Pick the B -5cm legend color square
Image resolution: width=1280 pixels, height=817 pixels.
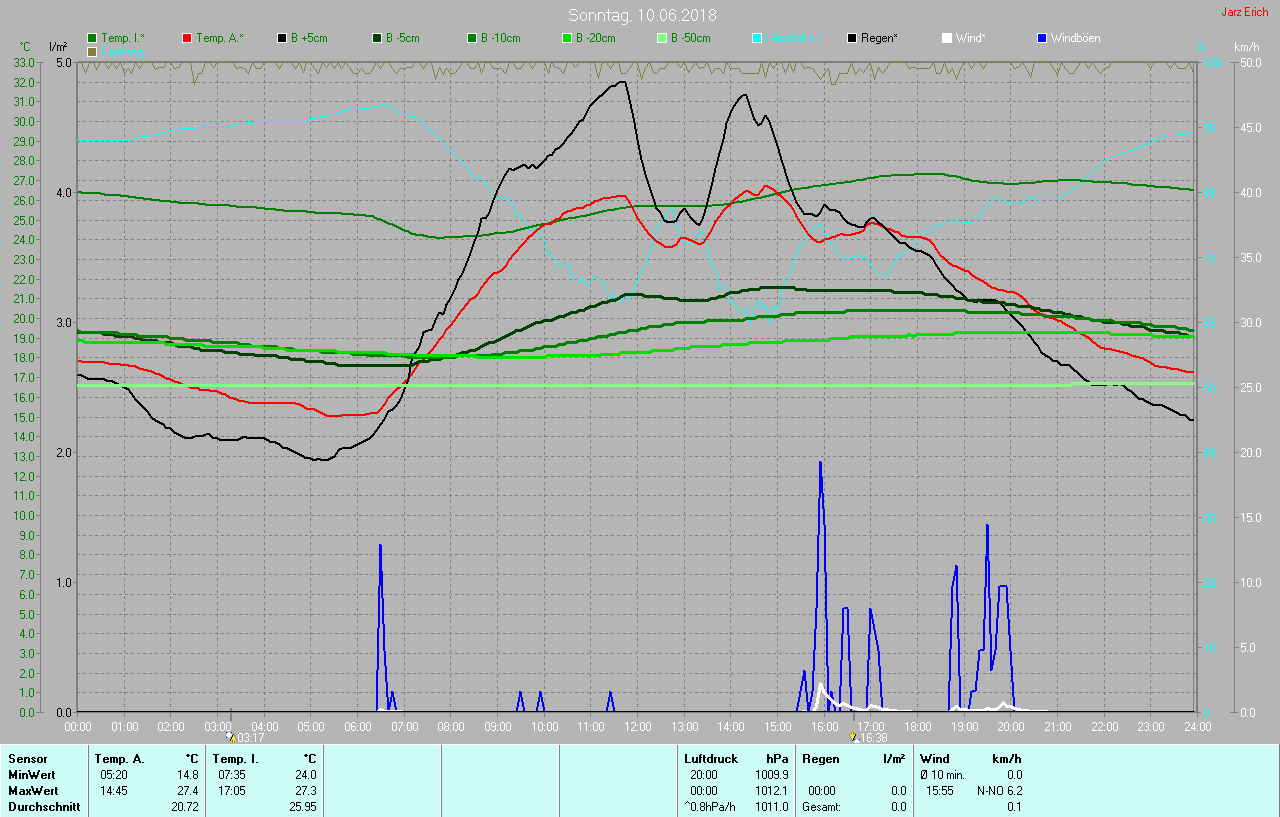coord(377,38)
